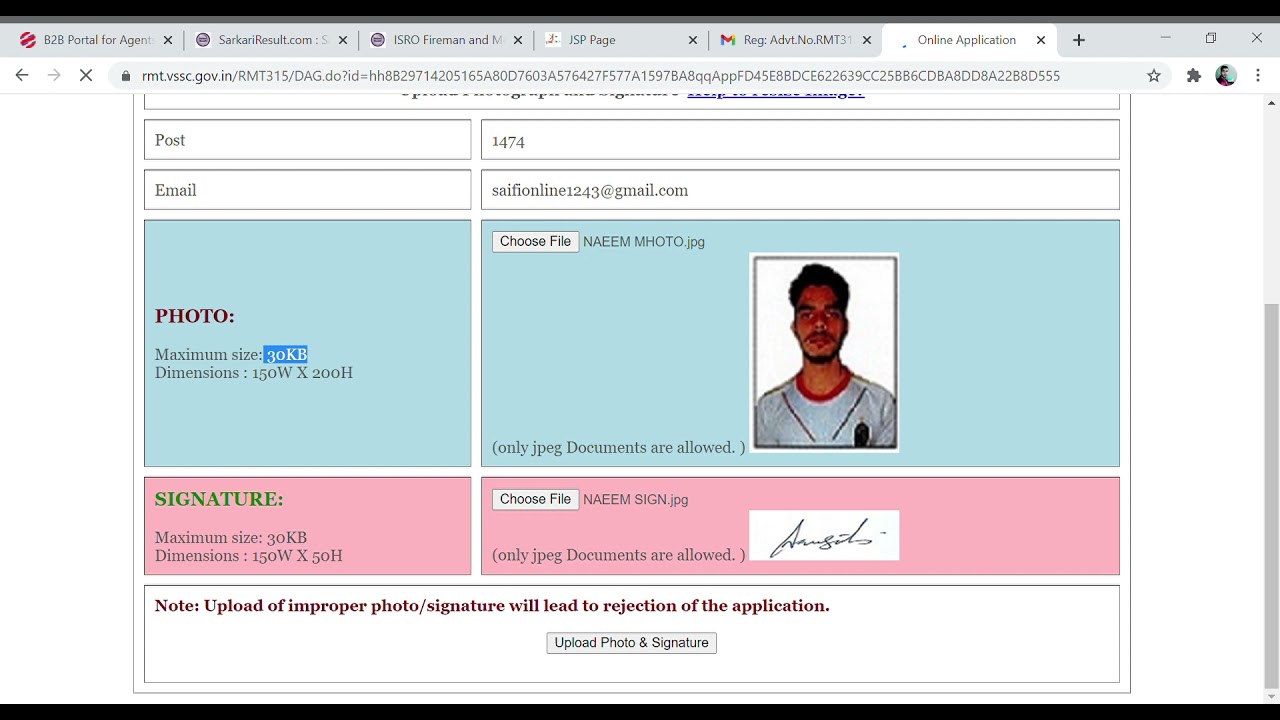The image size is (1280, 720).
Task: Open the extensions puzzle icon
Action: tap(1193, 75)
